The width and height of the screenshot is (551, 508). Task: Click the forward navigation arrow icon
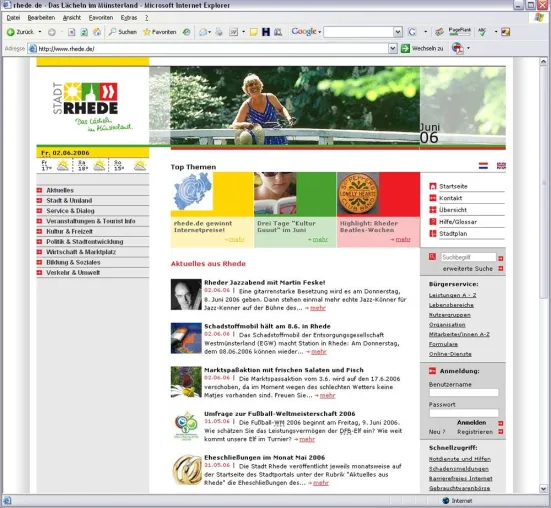click(52, 32)
